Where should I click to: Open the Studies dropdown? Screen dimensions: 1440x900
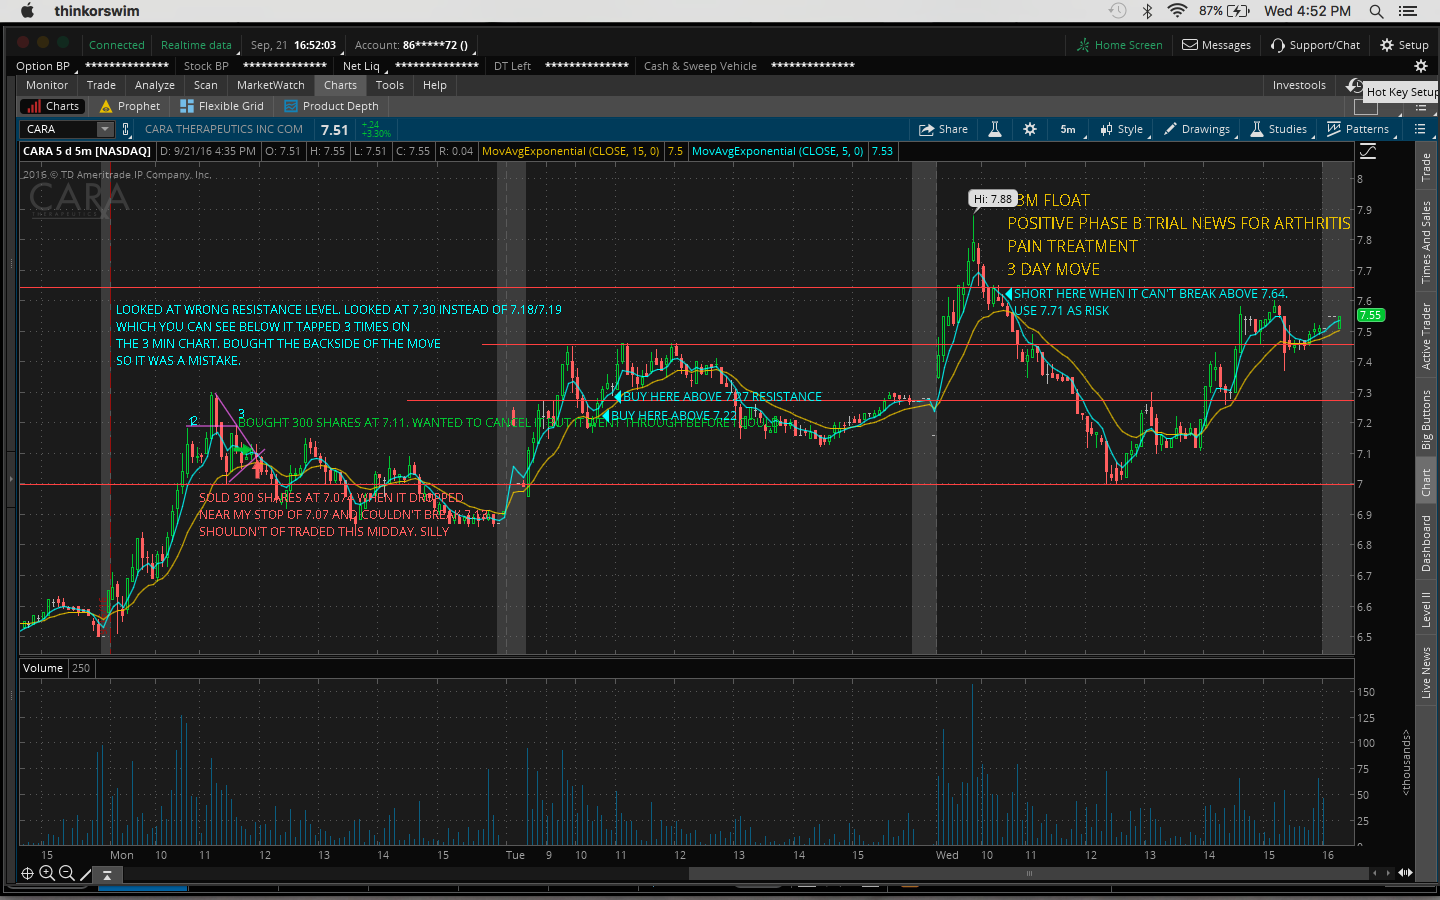[x=1280, y=129]
